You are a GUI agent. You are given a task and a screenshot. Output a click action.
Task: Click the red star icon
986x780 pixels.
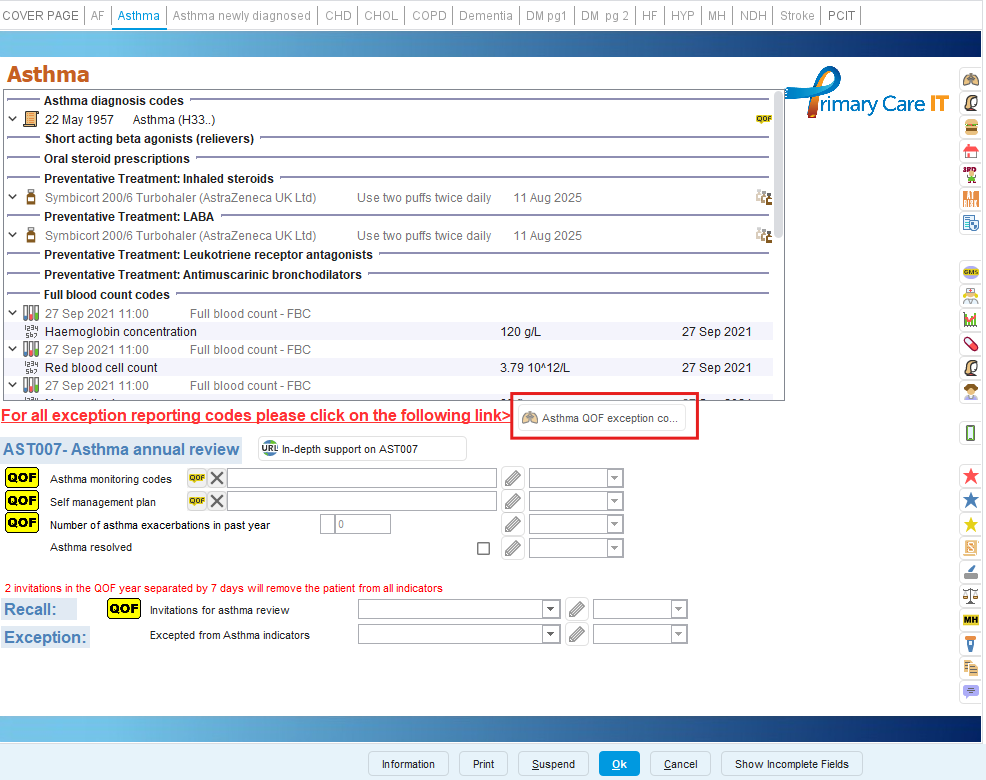pos(969,475)
